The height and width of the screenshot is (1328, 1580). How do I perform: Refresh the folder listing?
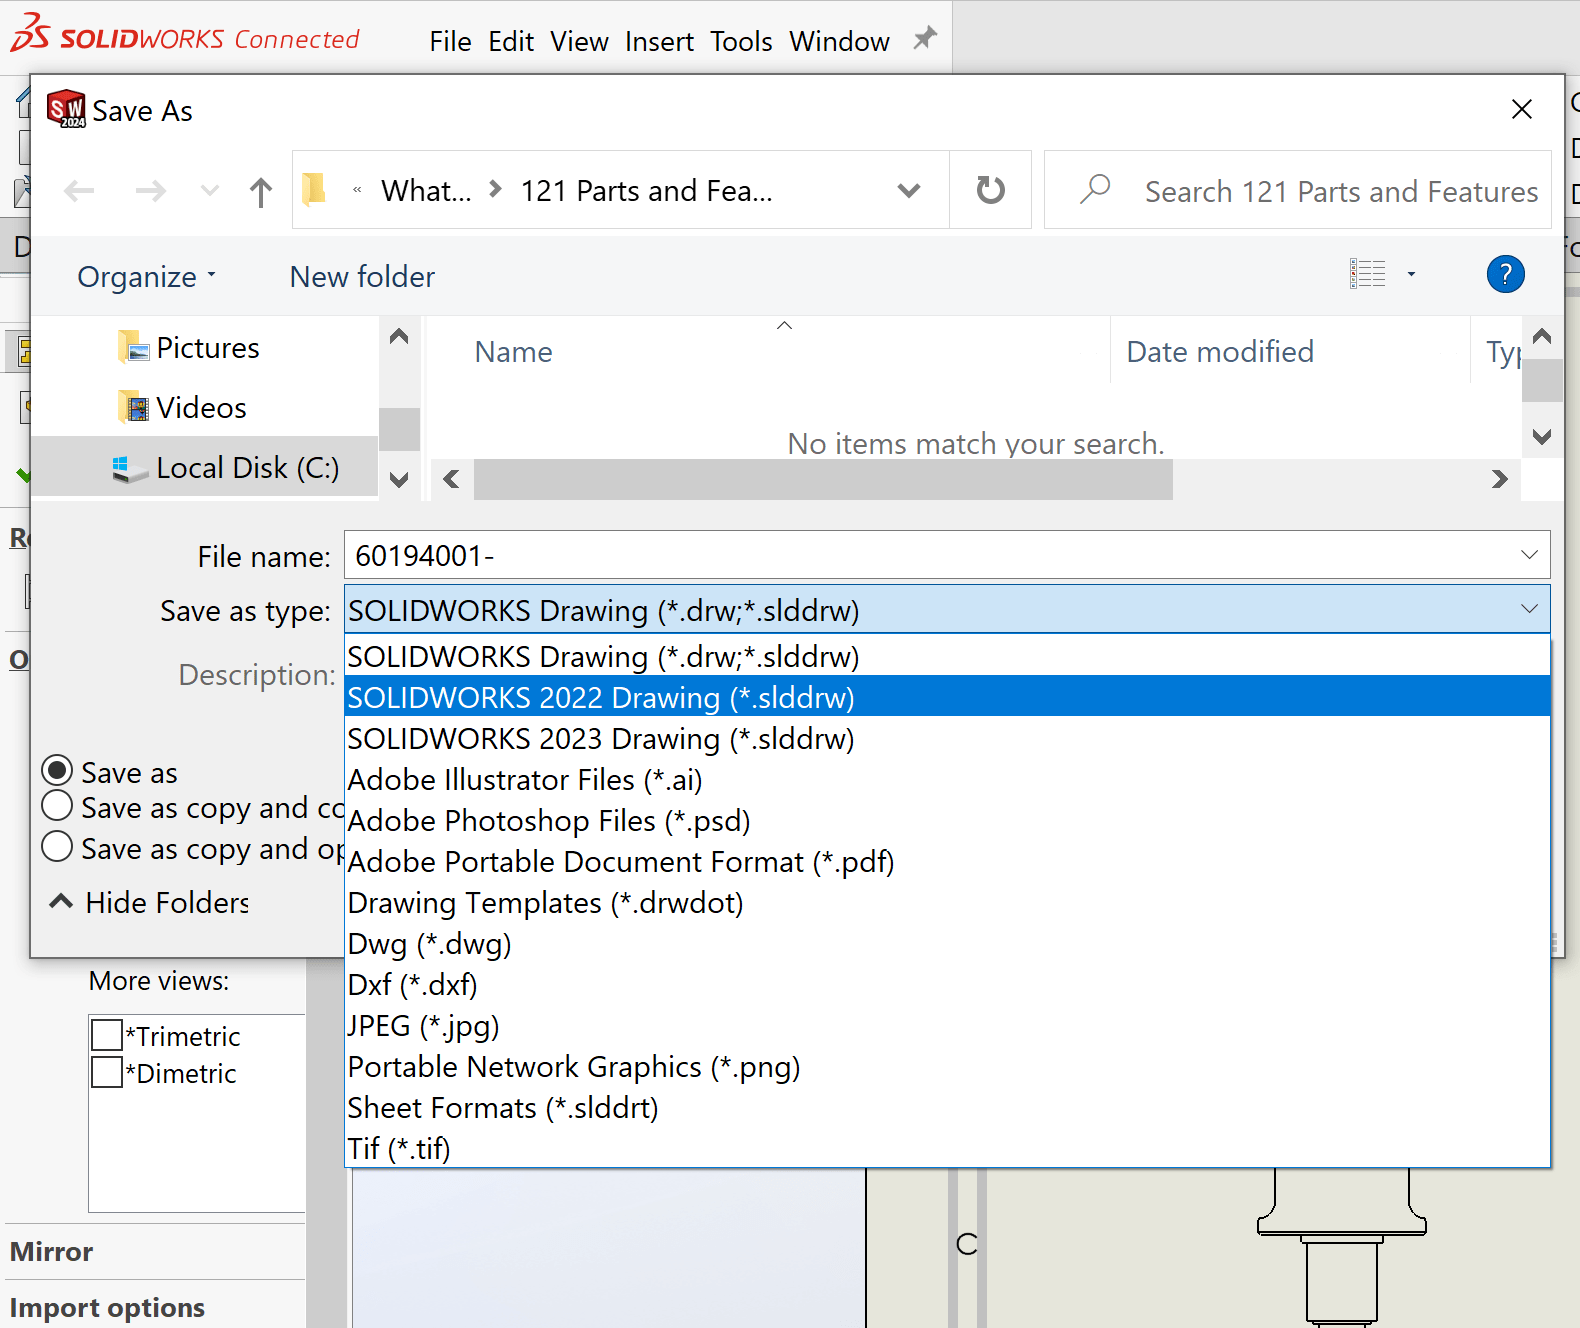point(990,190)
